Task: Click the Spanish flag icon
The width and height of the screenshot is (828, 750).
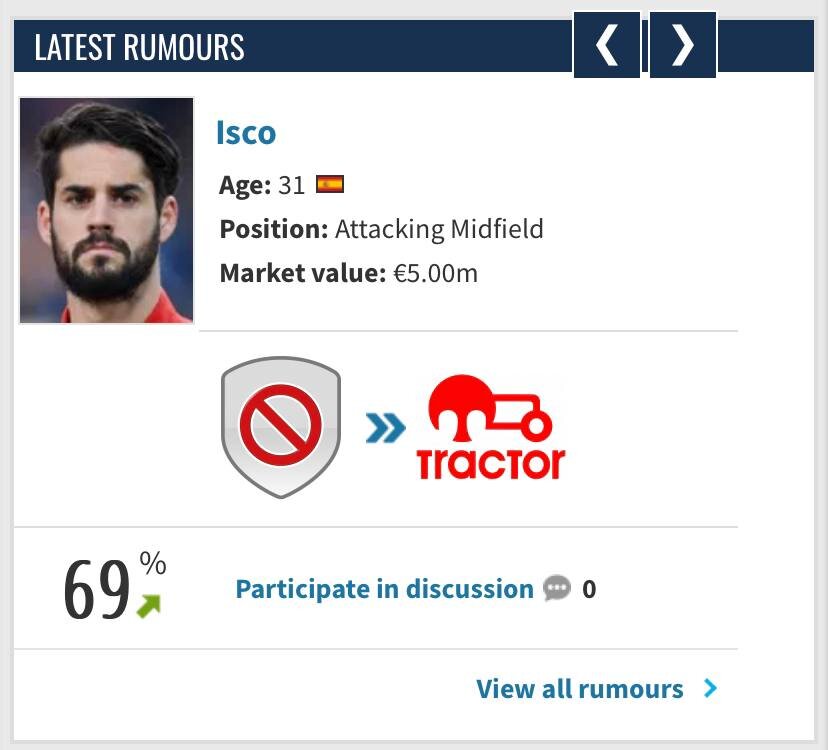Action: tap(330, 185)
